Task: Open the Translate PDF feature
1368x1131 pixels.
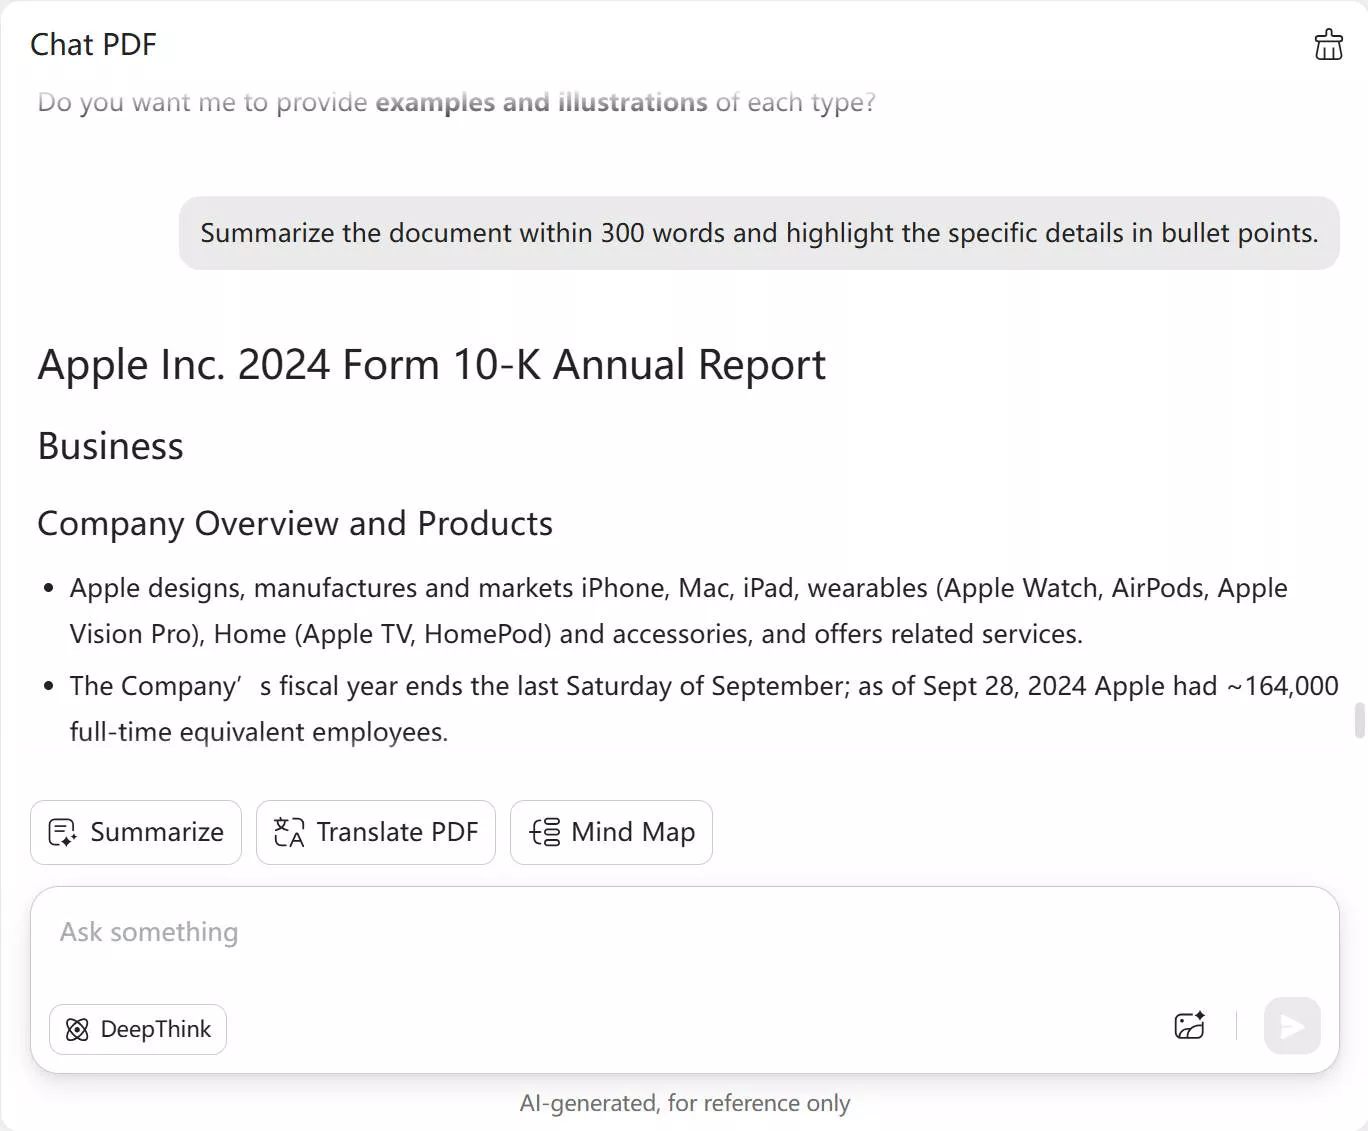Action: [x=376, y=832]
